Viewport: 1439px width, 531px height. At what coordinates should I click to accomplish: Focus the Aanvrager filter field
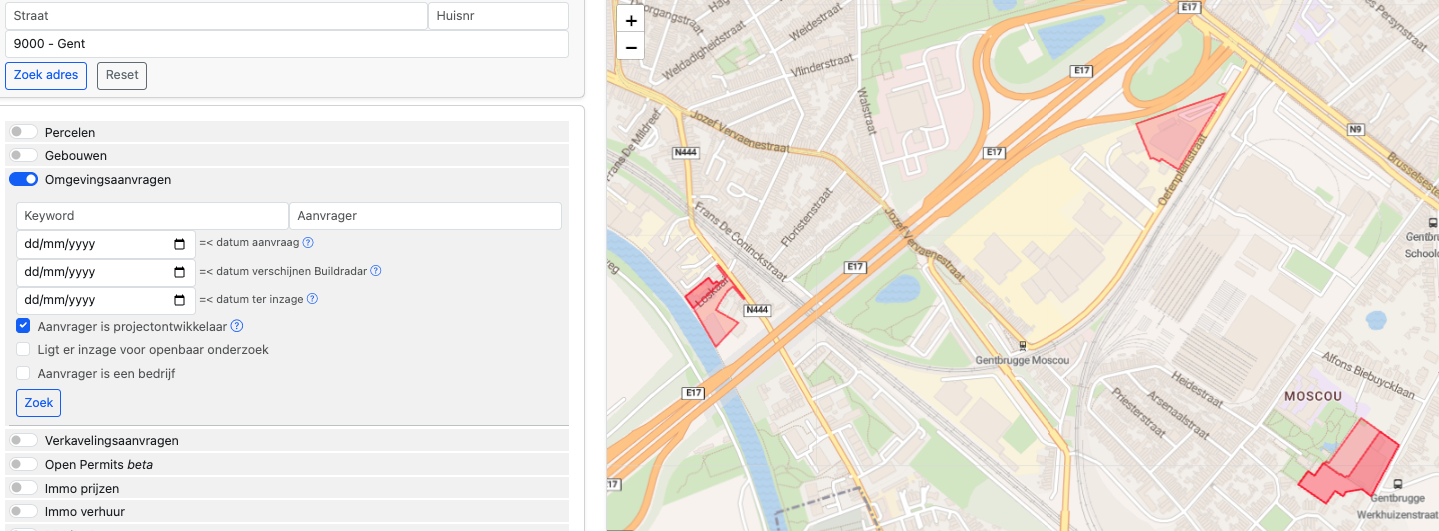point(425,216)
